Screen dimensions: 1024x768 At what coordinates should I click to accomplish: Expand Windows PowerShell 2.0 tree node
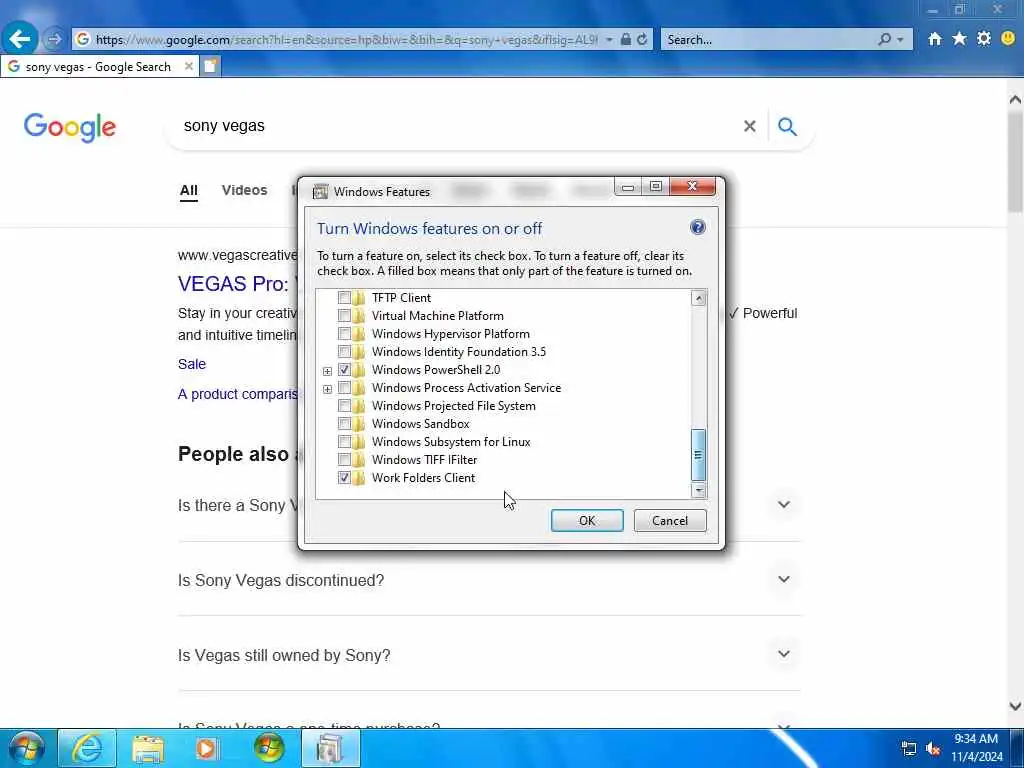pos(327,371)
